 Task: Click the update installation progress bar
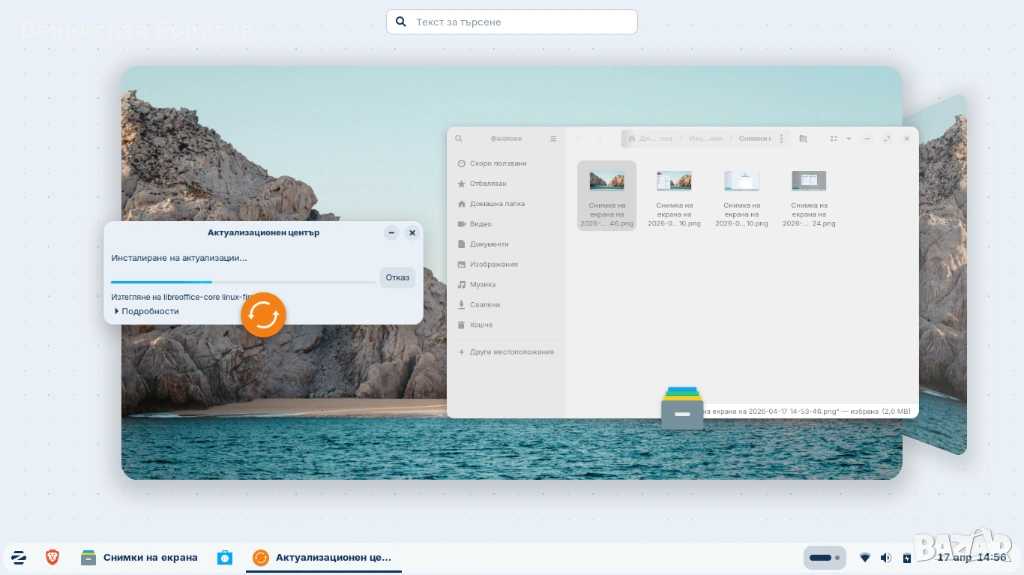(x=242, y=282)
